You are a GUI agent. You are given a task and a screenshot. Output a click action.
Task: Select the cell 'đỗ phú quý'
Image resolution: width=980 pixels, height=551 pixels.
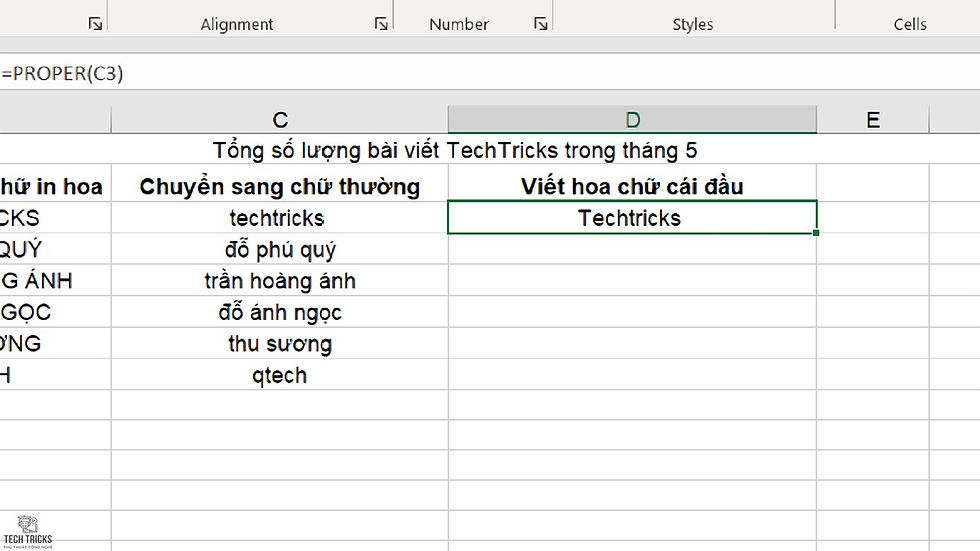point(280,249)
